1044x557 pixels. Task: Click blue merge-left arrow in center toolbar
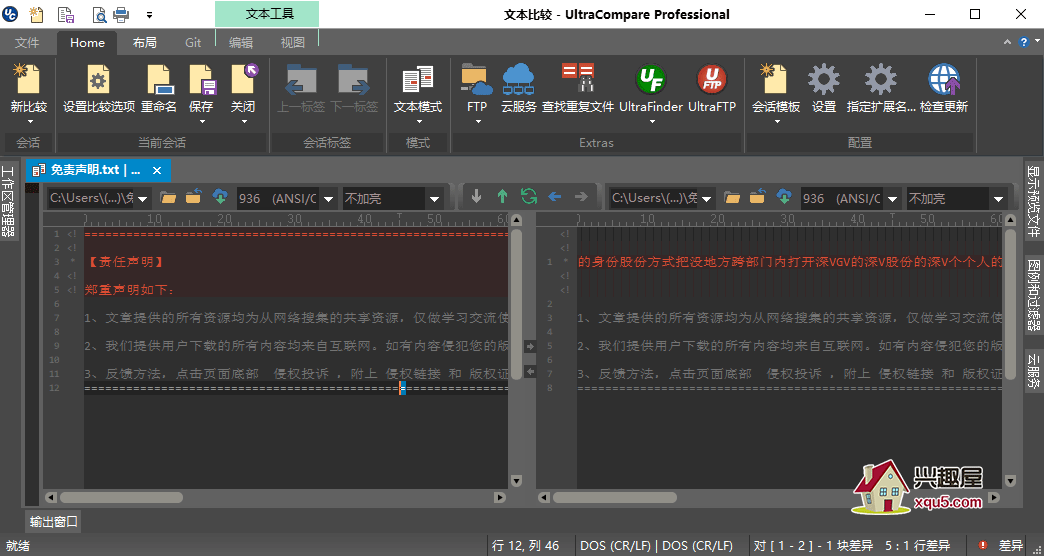coord(554,196)
